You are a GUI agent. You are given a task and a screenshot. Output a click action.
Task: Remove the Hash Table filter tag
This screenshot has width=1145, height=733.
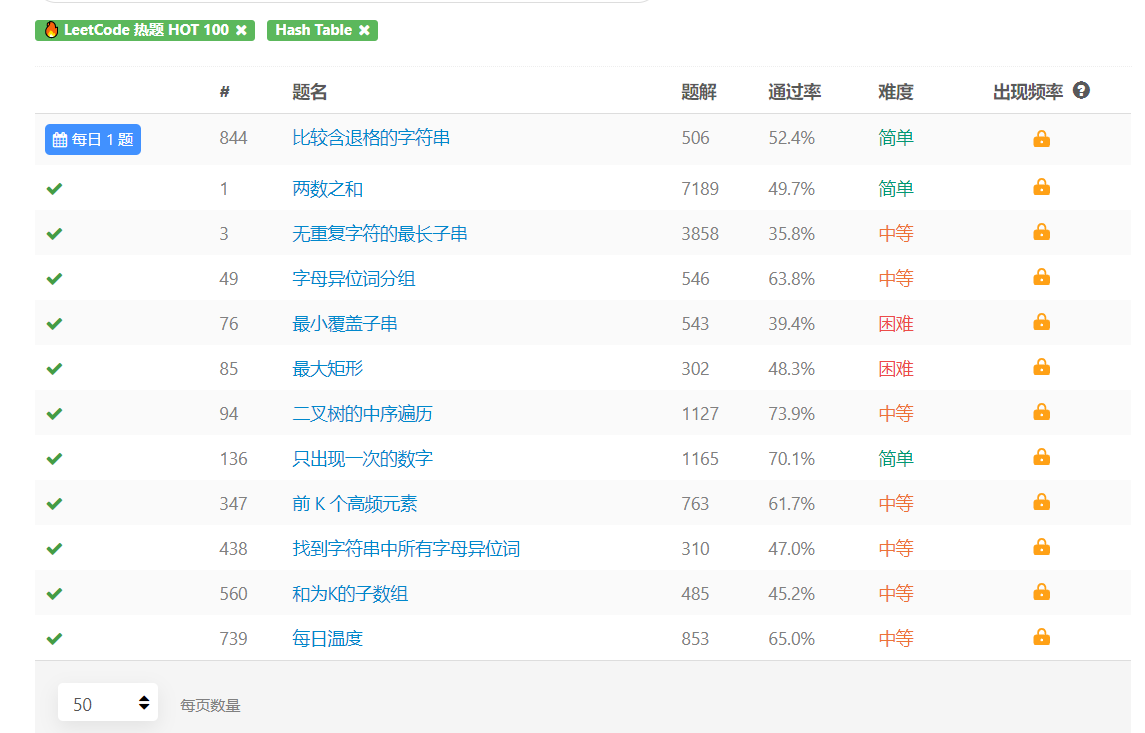click(364, 30)
